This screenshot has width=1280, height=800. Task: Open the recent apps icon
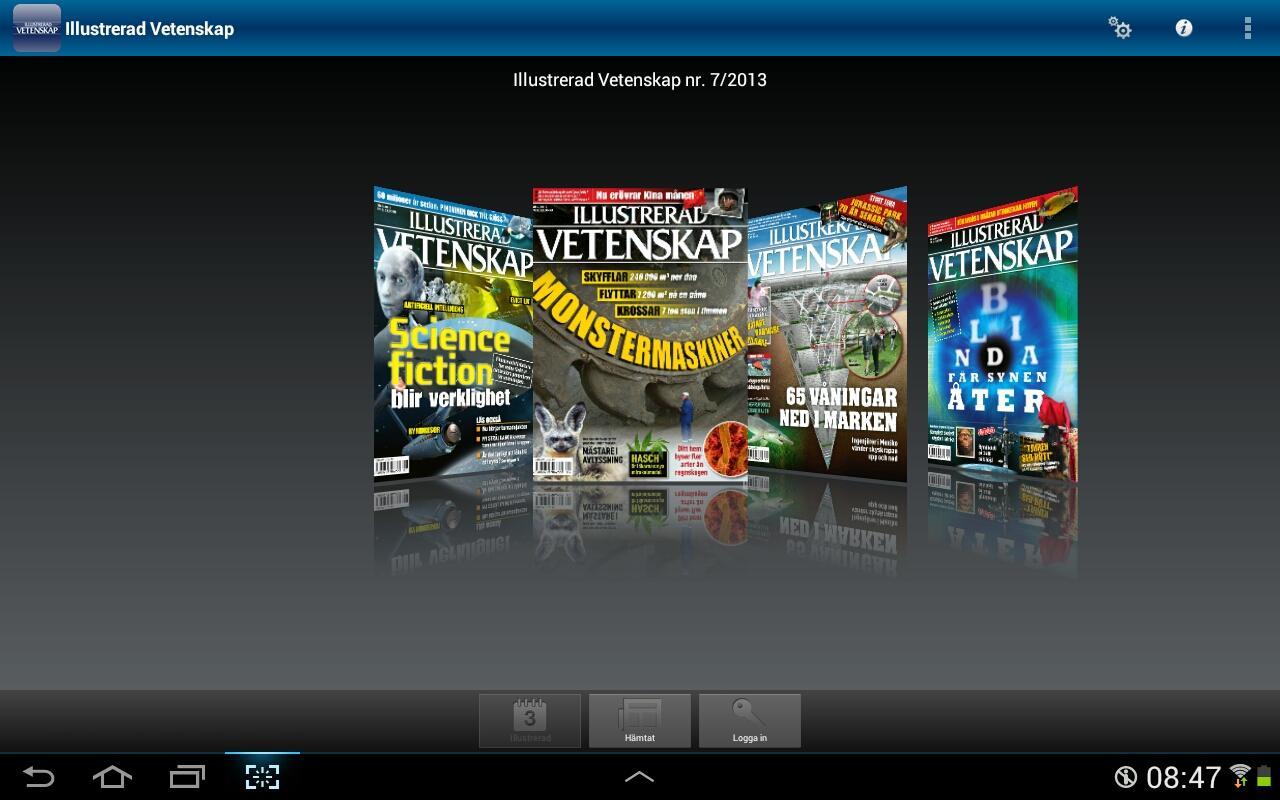[x=187, y=777]
